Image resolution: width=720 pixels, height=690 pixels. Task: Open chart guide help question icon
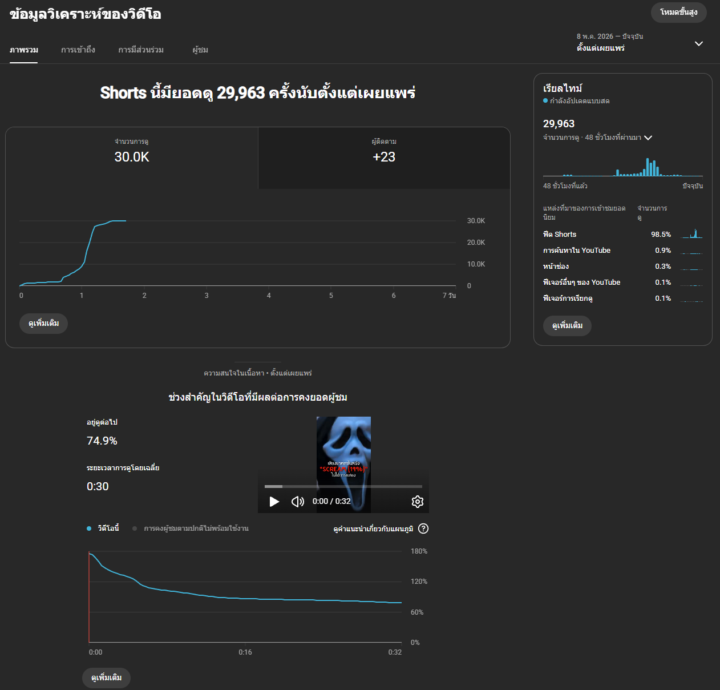(423, 528)
